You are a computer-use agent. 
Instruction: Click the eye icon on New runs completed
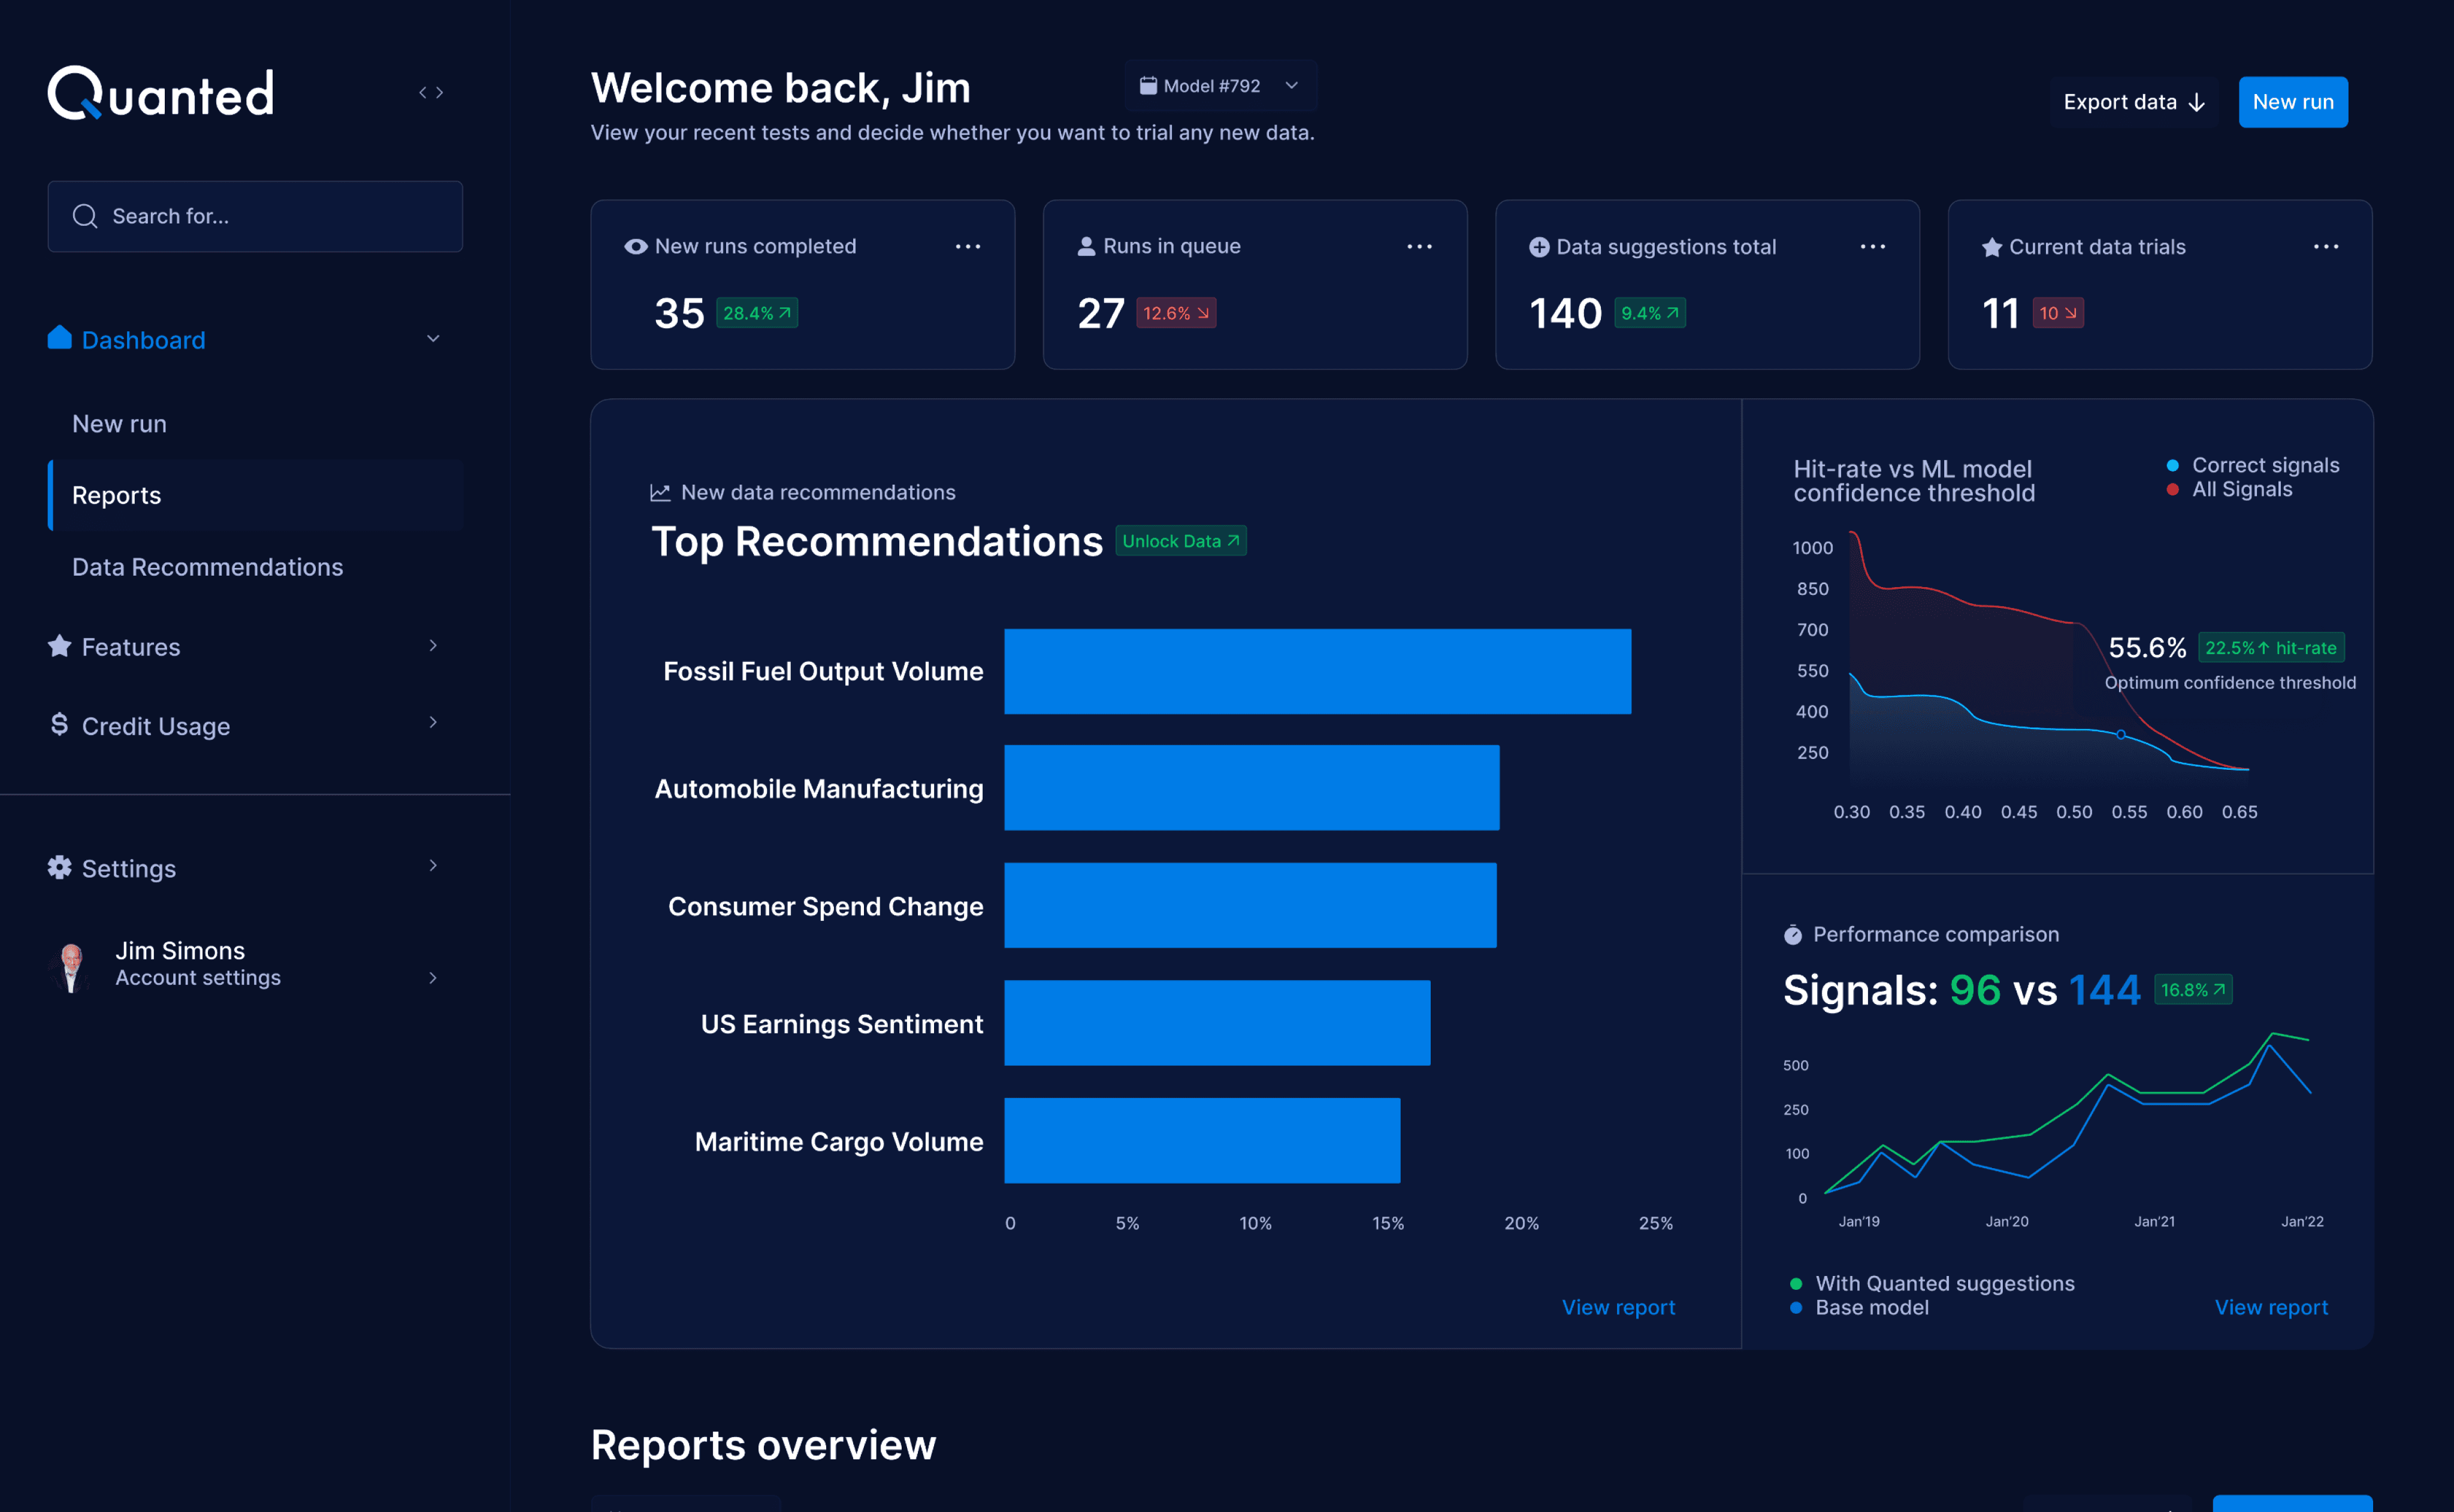(636, 246)
